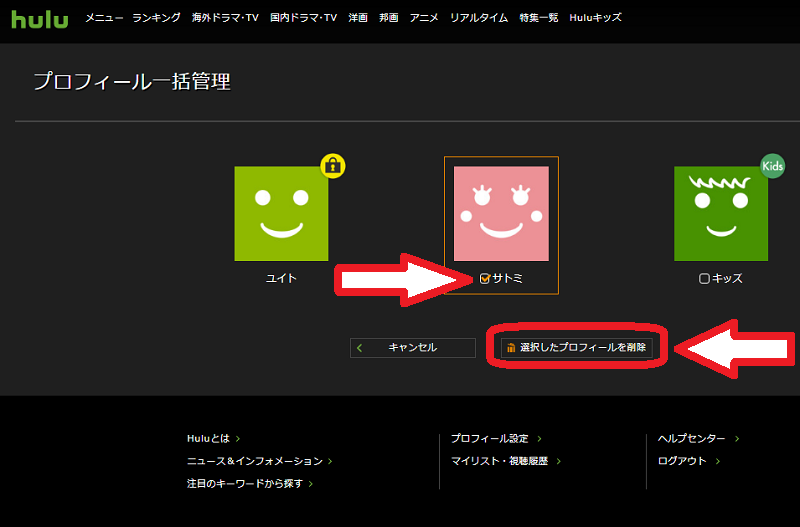
Task: Click the yellow lock badge on ユイト
Action: [333, 166]
